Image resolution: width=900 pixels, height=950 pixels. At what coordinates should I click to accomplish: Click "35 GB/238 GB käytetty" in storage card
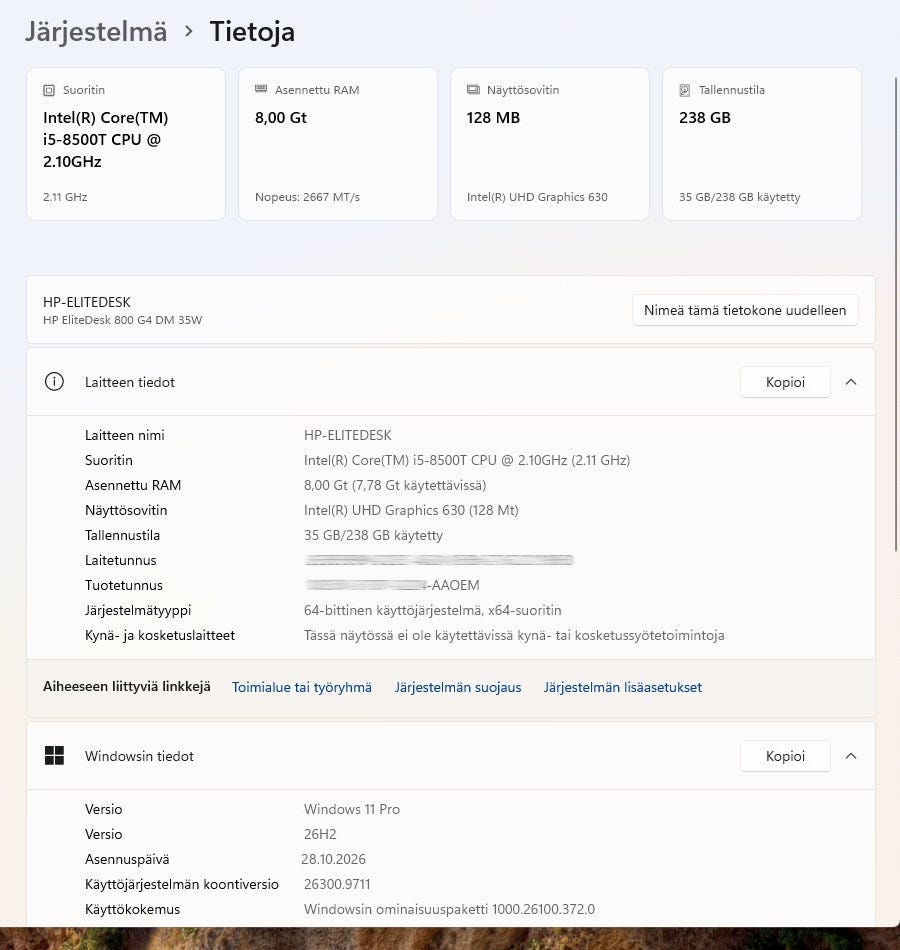pyautogui.click(x=739, y=197)
